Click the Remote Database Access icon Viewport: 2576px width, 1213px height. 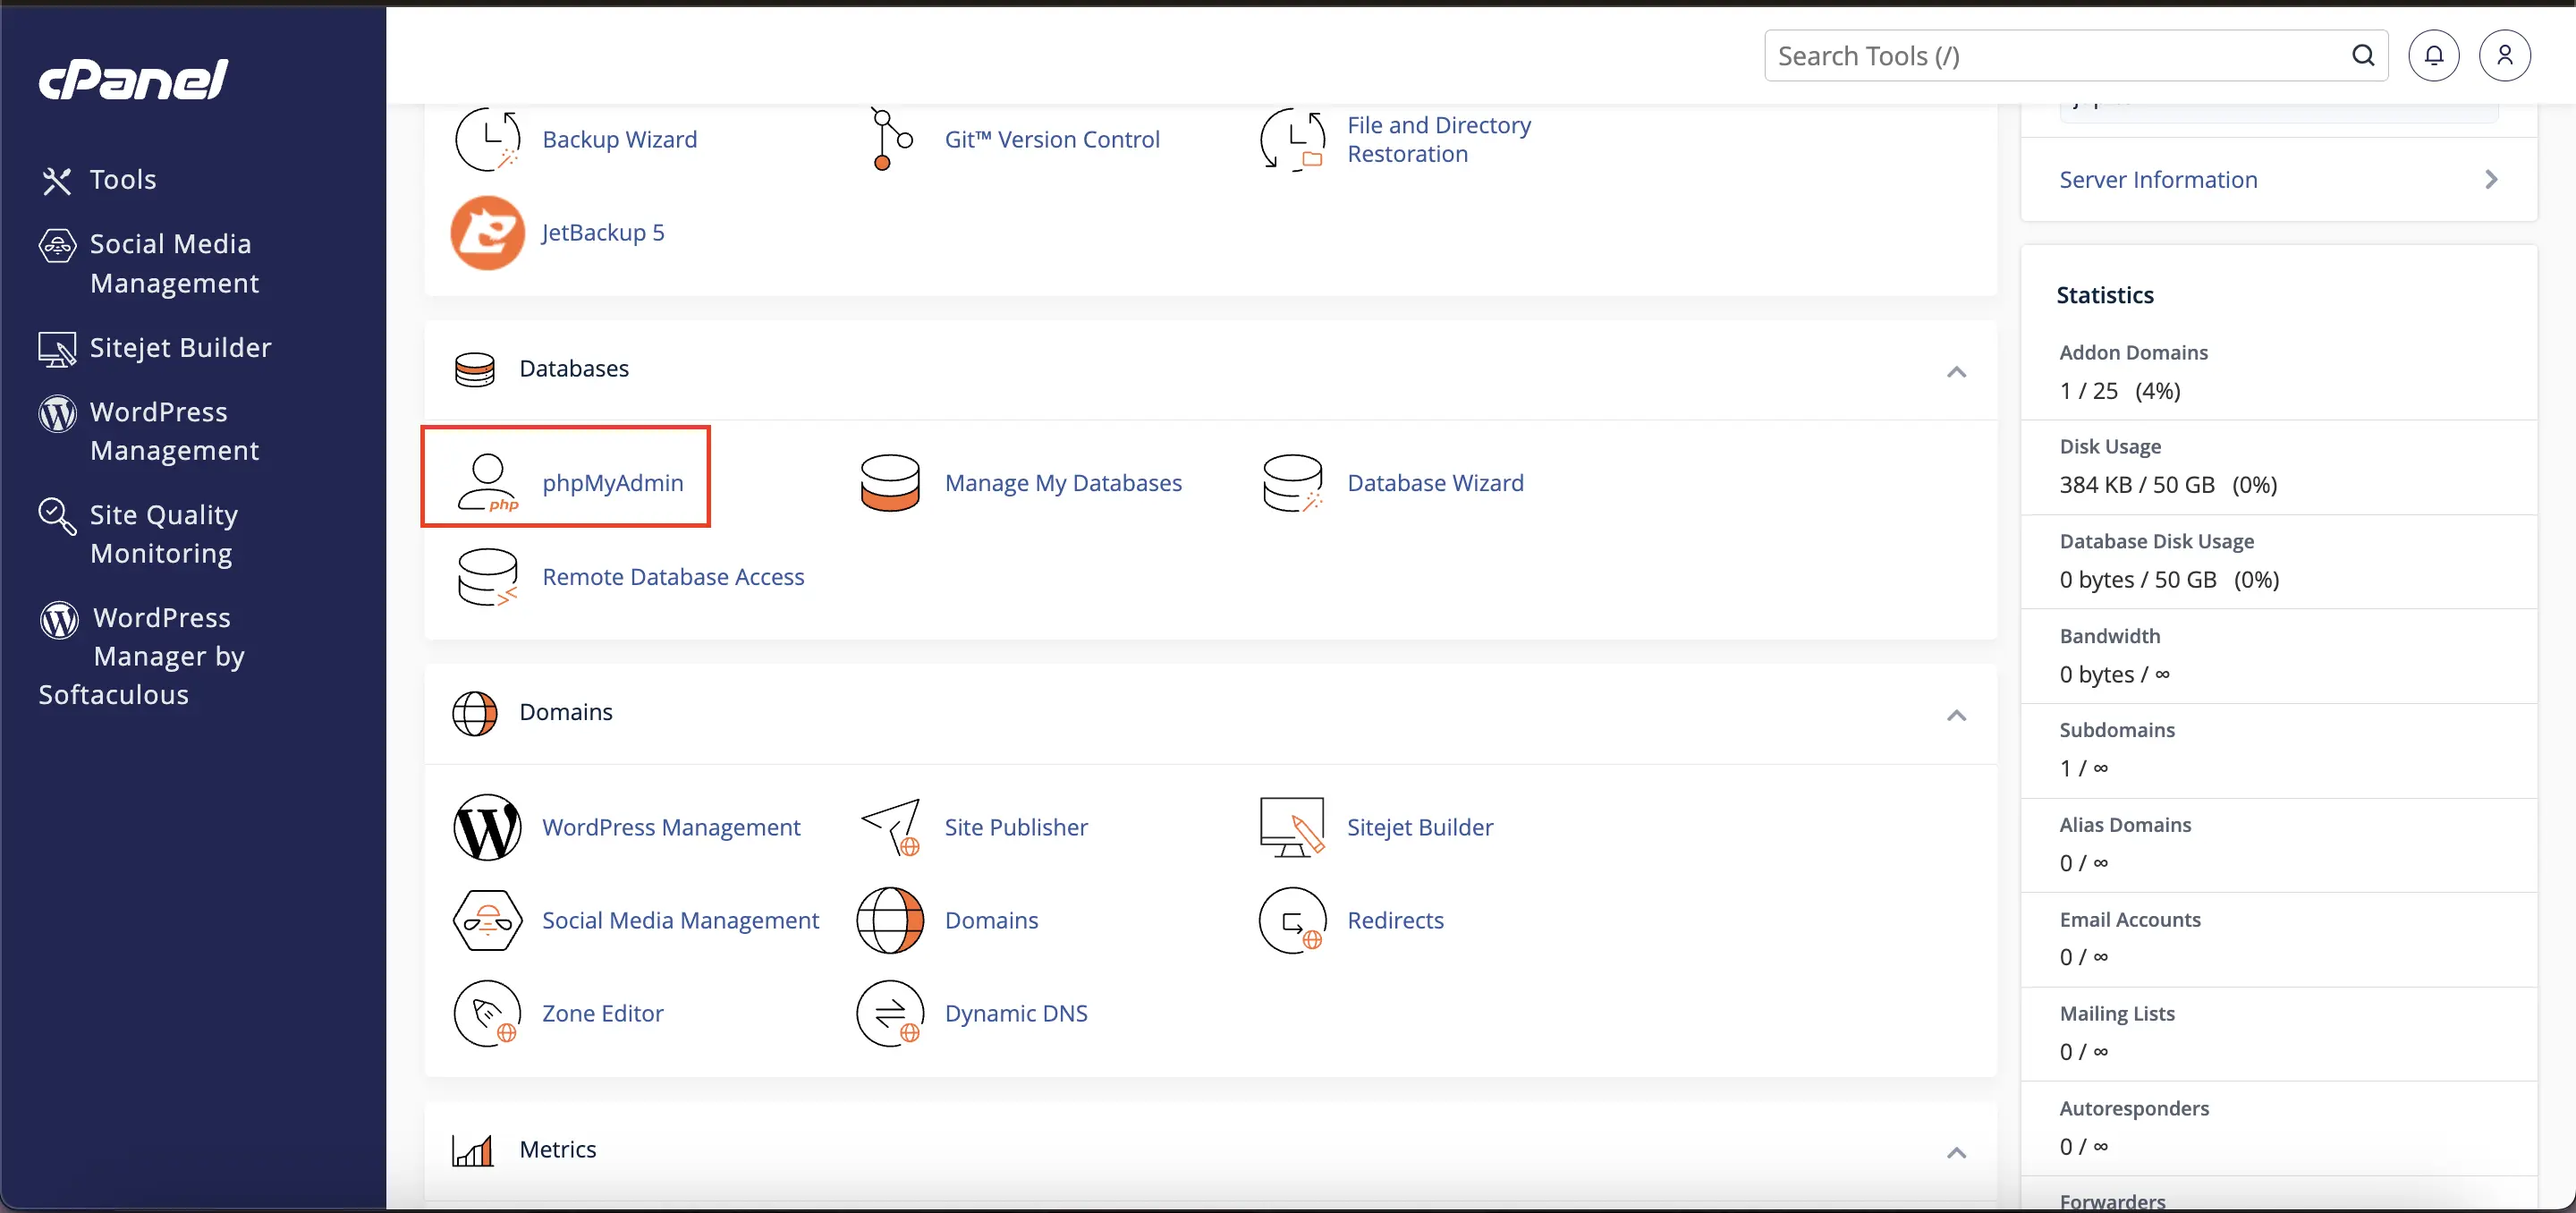(488, 577)
